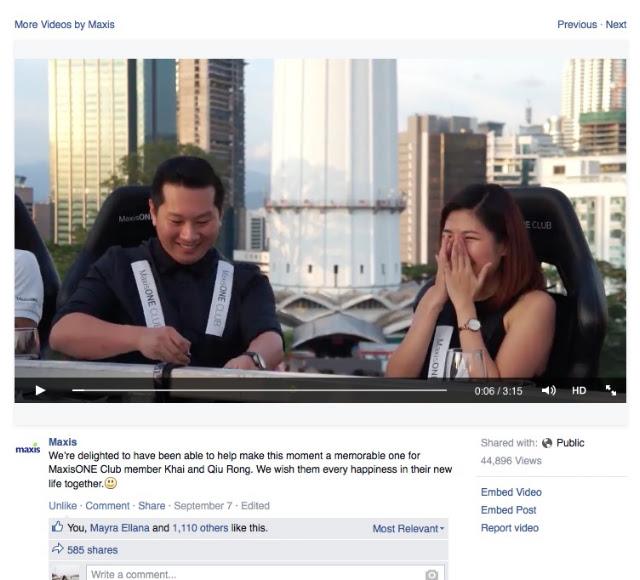This screenshot has height=580, width=640.
Task: Enter fullscreen with the expand arrows icon
Action: pos(611,390)
